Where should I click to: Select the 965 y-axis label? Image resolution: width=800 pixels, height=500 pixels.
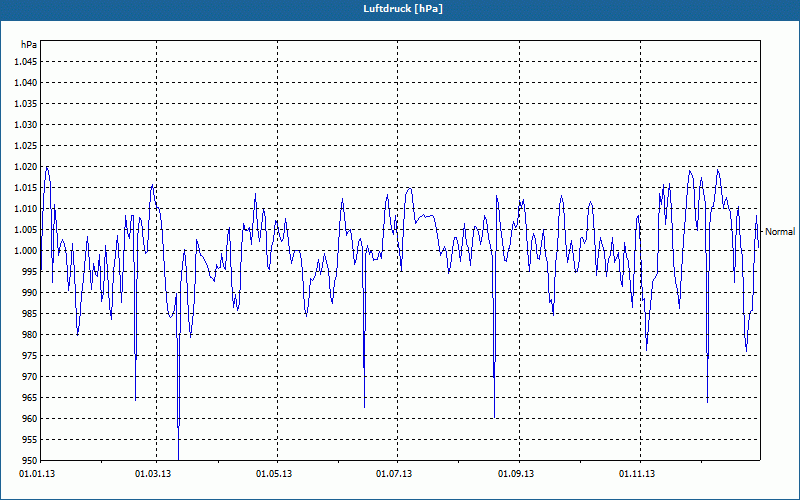click(x=30, y=397)
